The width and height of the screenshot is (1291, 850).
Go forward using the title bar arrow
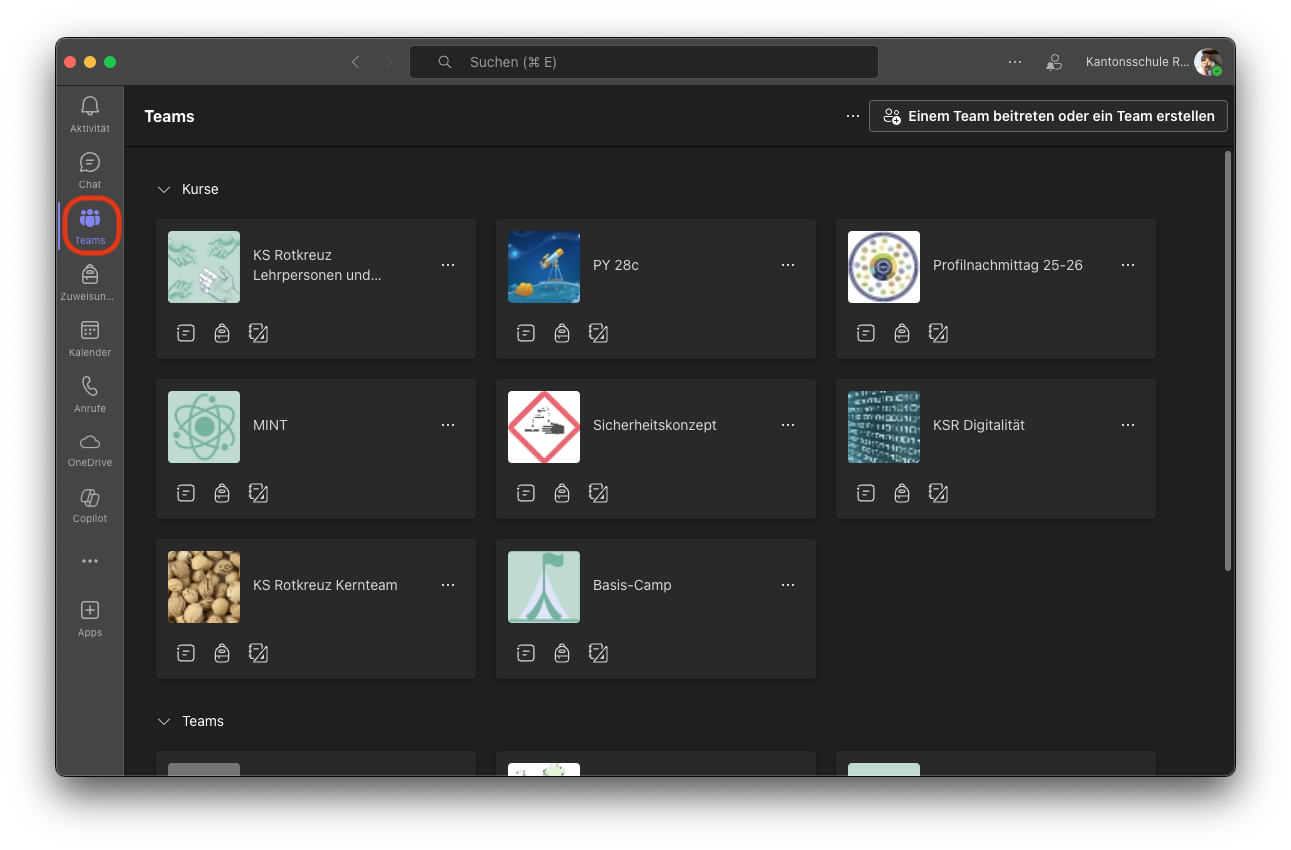[x=389, y=62]
